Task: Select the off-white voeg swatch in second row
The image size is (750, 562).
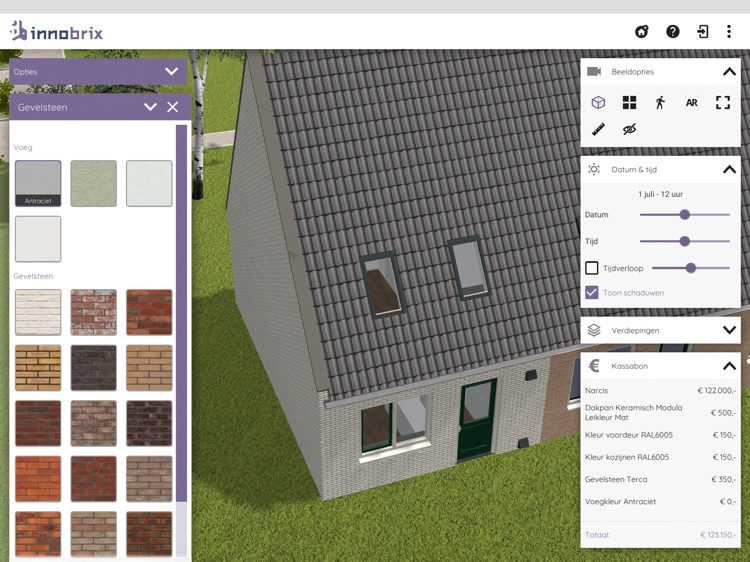Action: coord(38,239)
